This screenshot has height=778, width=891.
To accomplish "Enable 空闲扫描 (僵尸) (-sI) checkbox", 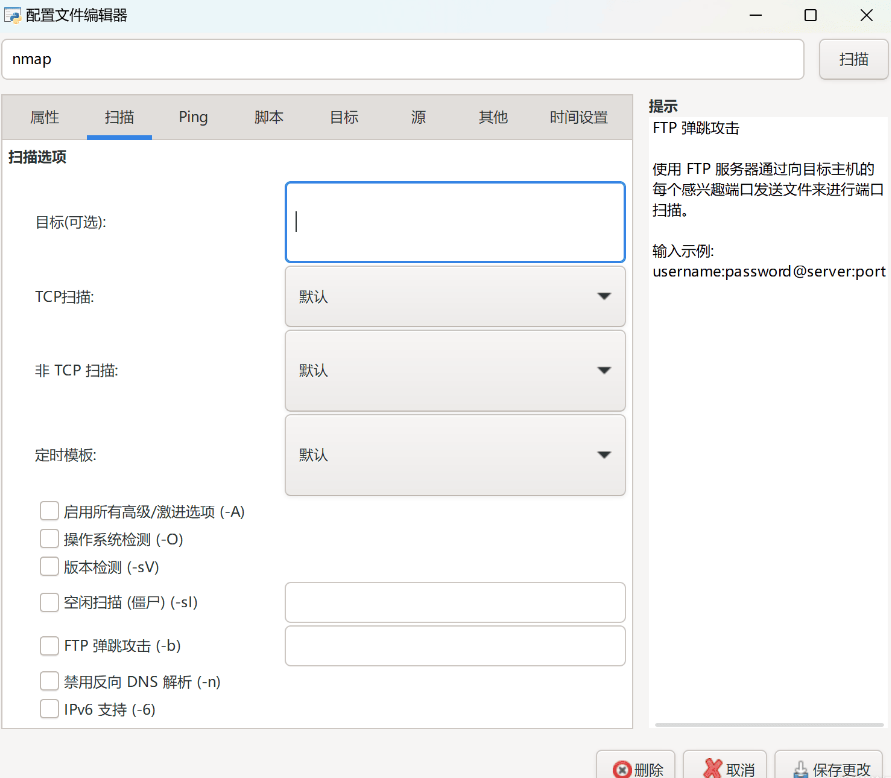I will [x=50, y=602].
